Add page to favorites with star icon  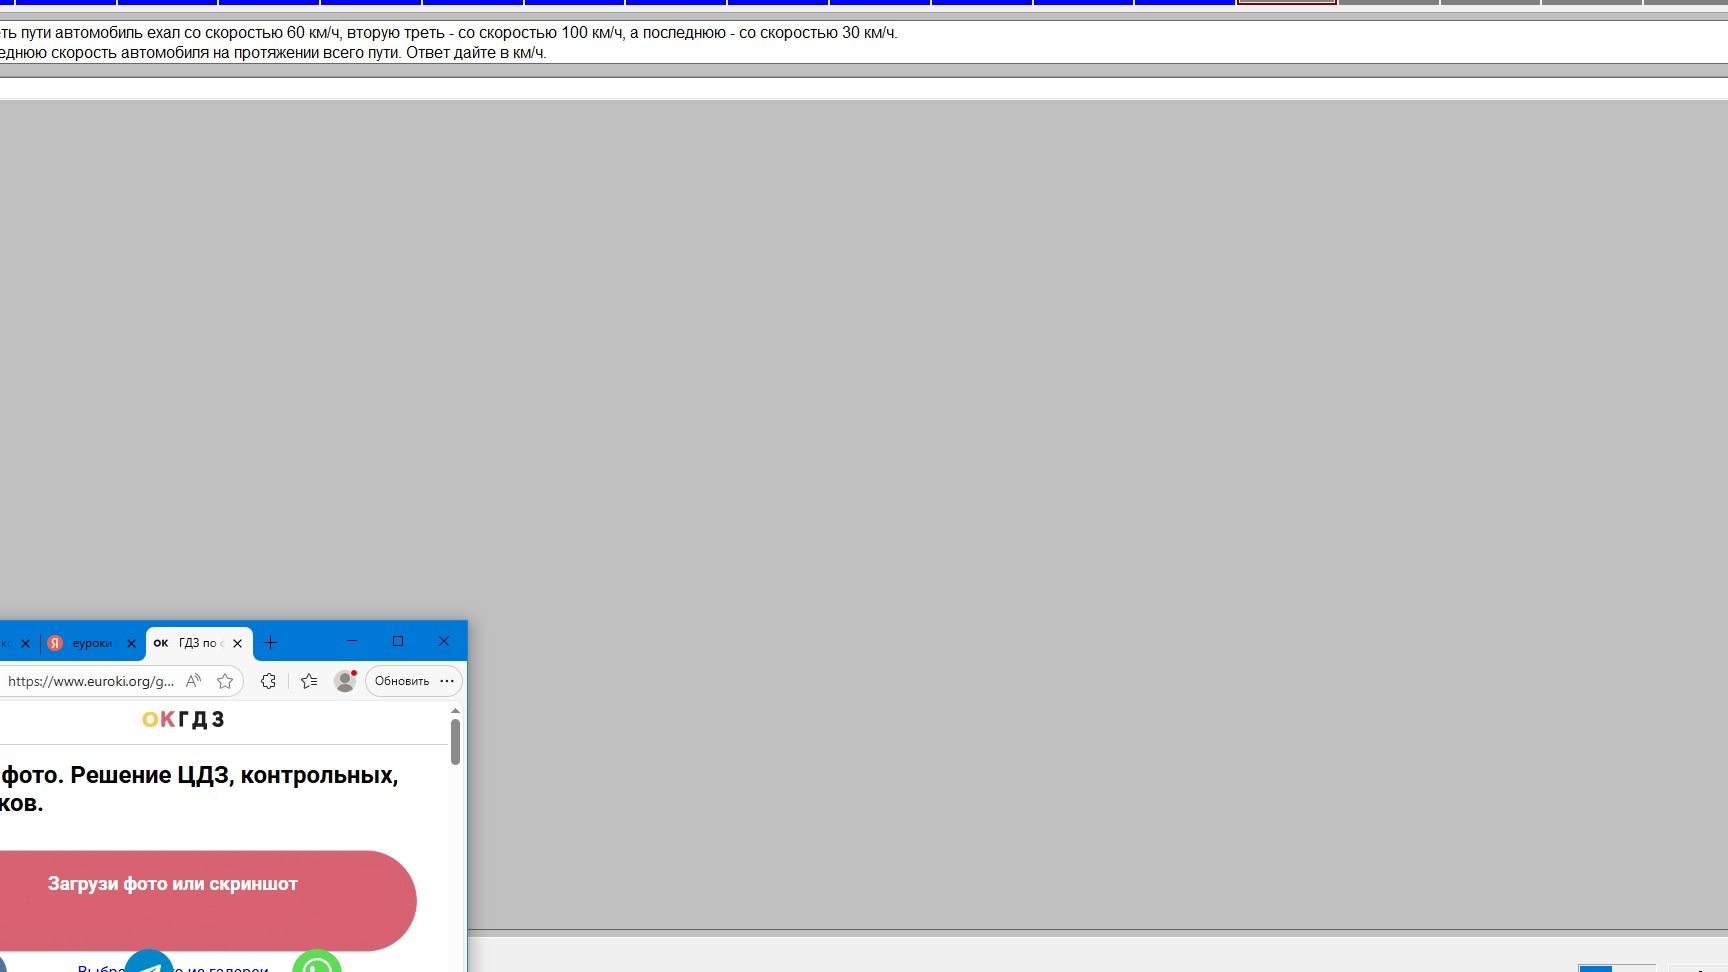[225, 681]
